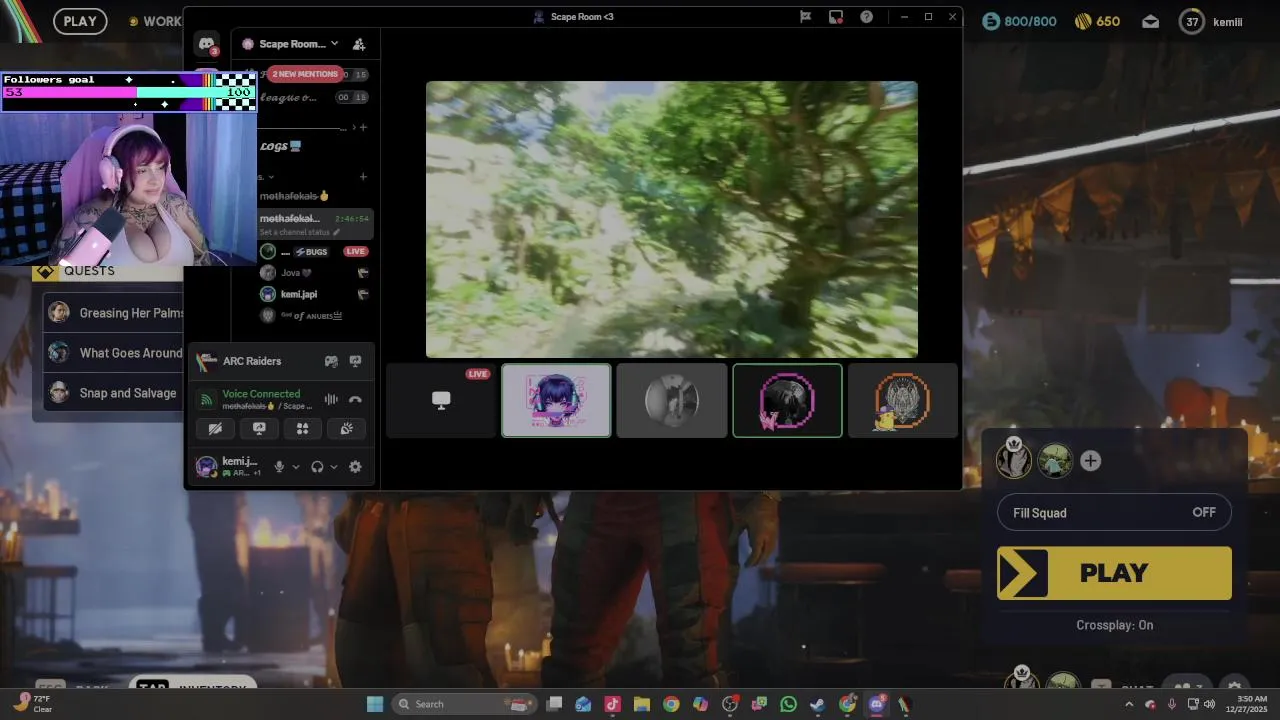Screen dimensions: 1280x720
Task: Open the soundboard icon in voice panel
Action: click(x=346, y=428)
